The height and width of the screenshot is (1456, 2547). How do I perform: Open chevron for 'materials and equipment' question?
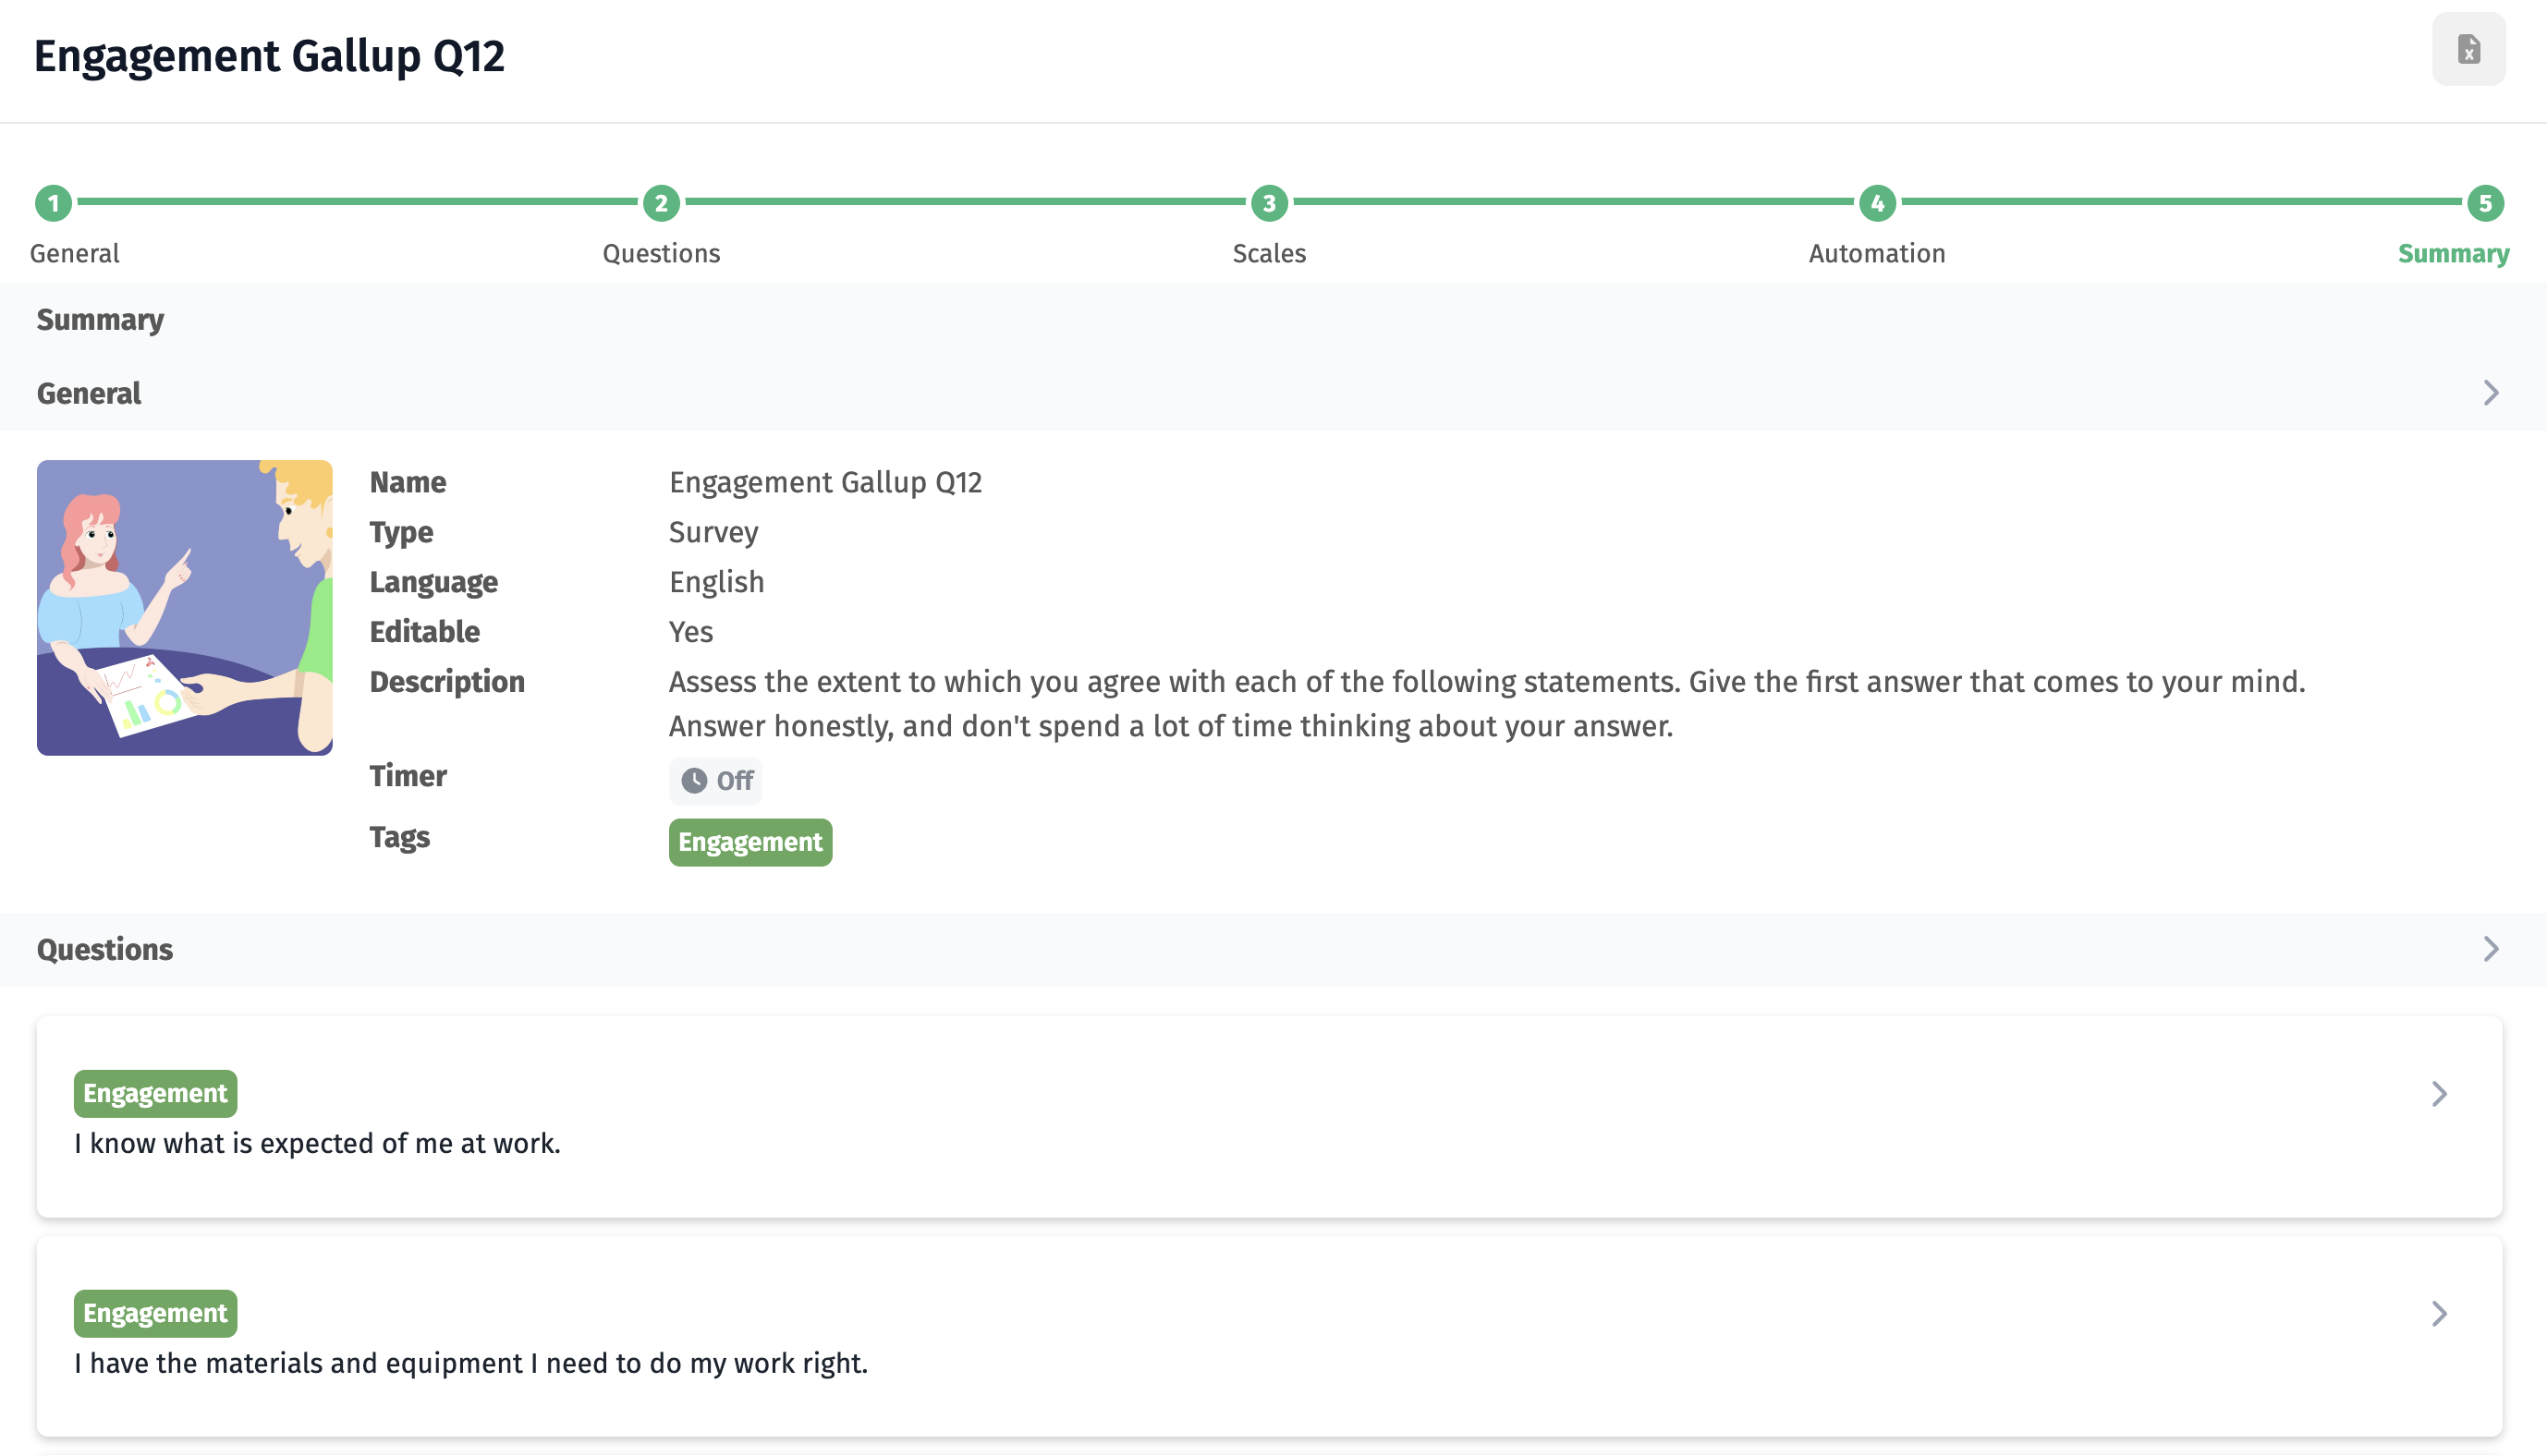coord(2439,1314)
